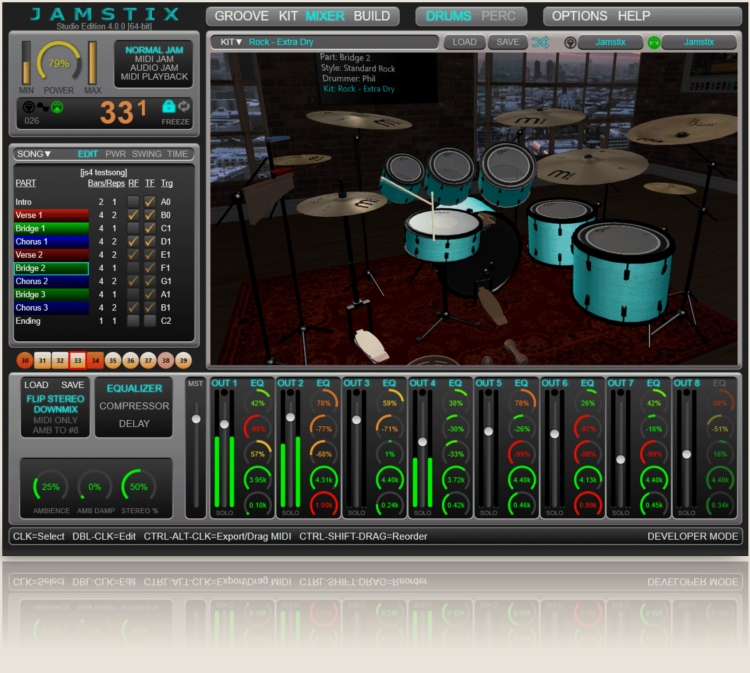750x673 pixels.
Task: Toggle EQ on for OUT 8
Action: coord(719,383)
